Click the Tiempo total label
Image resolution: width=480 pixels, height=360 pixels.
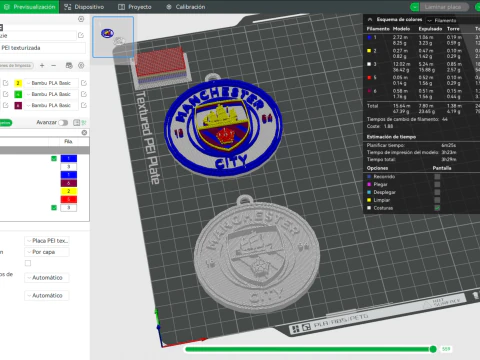click(381, 159)
